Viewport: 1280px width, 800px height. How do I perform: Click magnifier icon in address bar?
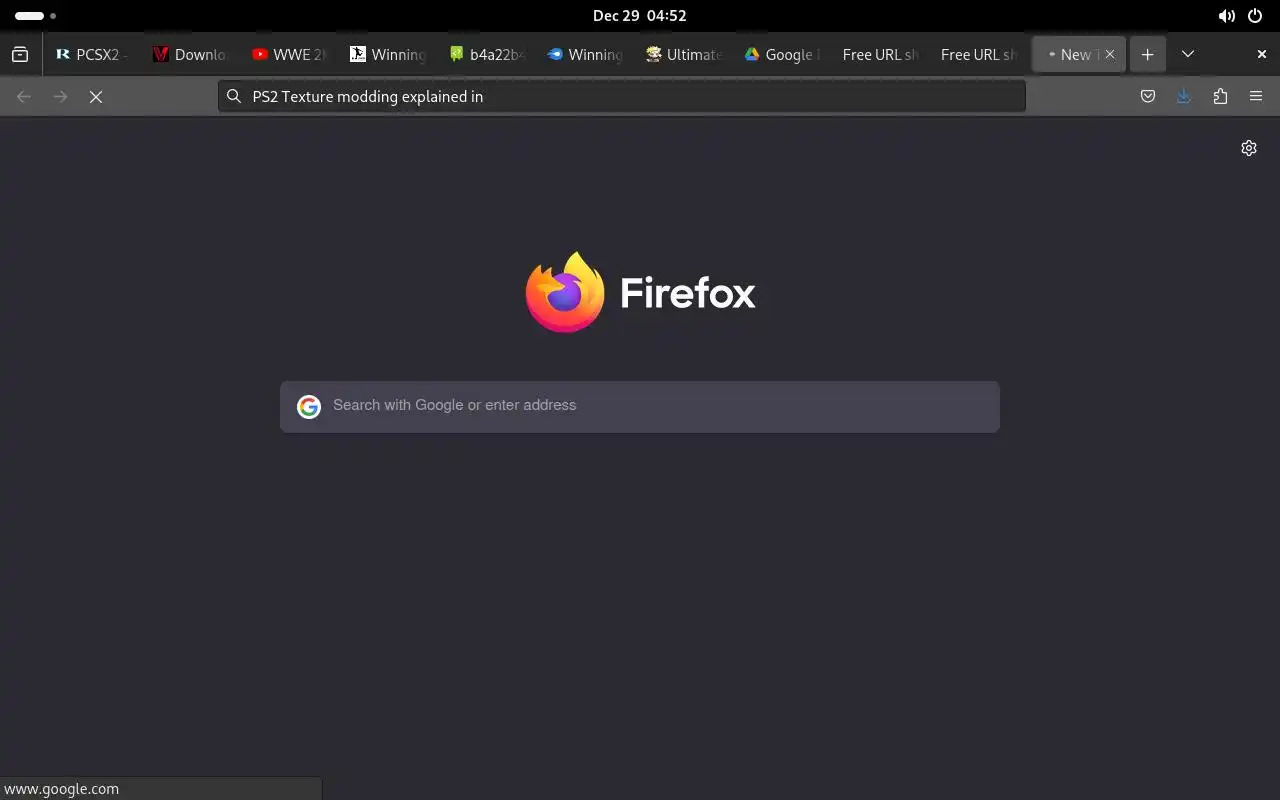point(234,97)
